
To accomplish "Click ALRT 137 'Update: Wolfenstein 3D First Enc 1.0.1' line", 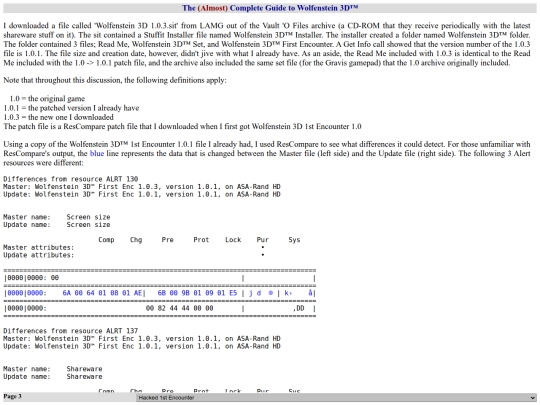I will [x=142, y=346].
